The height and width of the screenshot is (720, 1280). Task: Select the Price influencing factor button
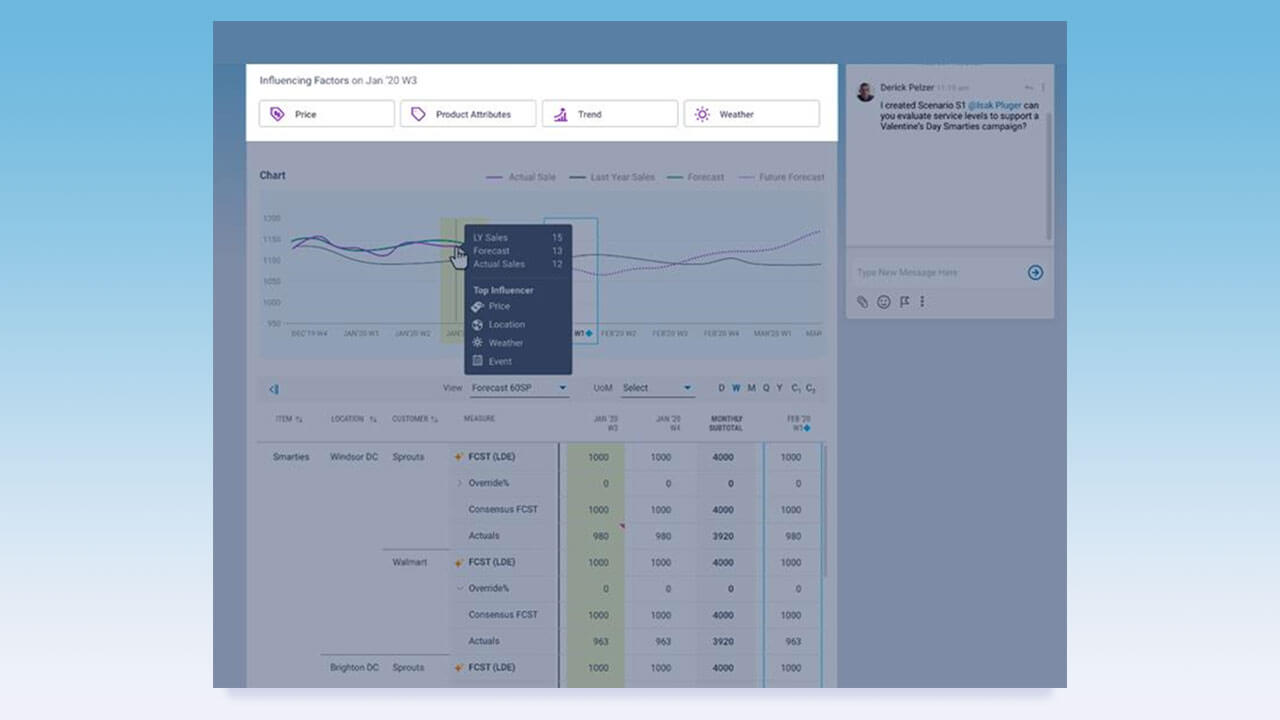click(x=327, y=114)
